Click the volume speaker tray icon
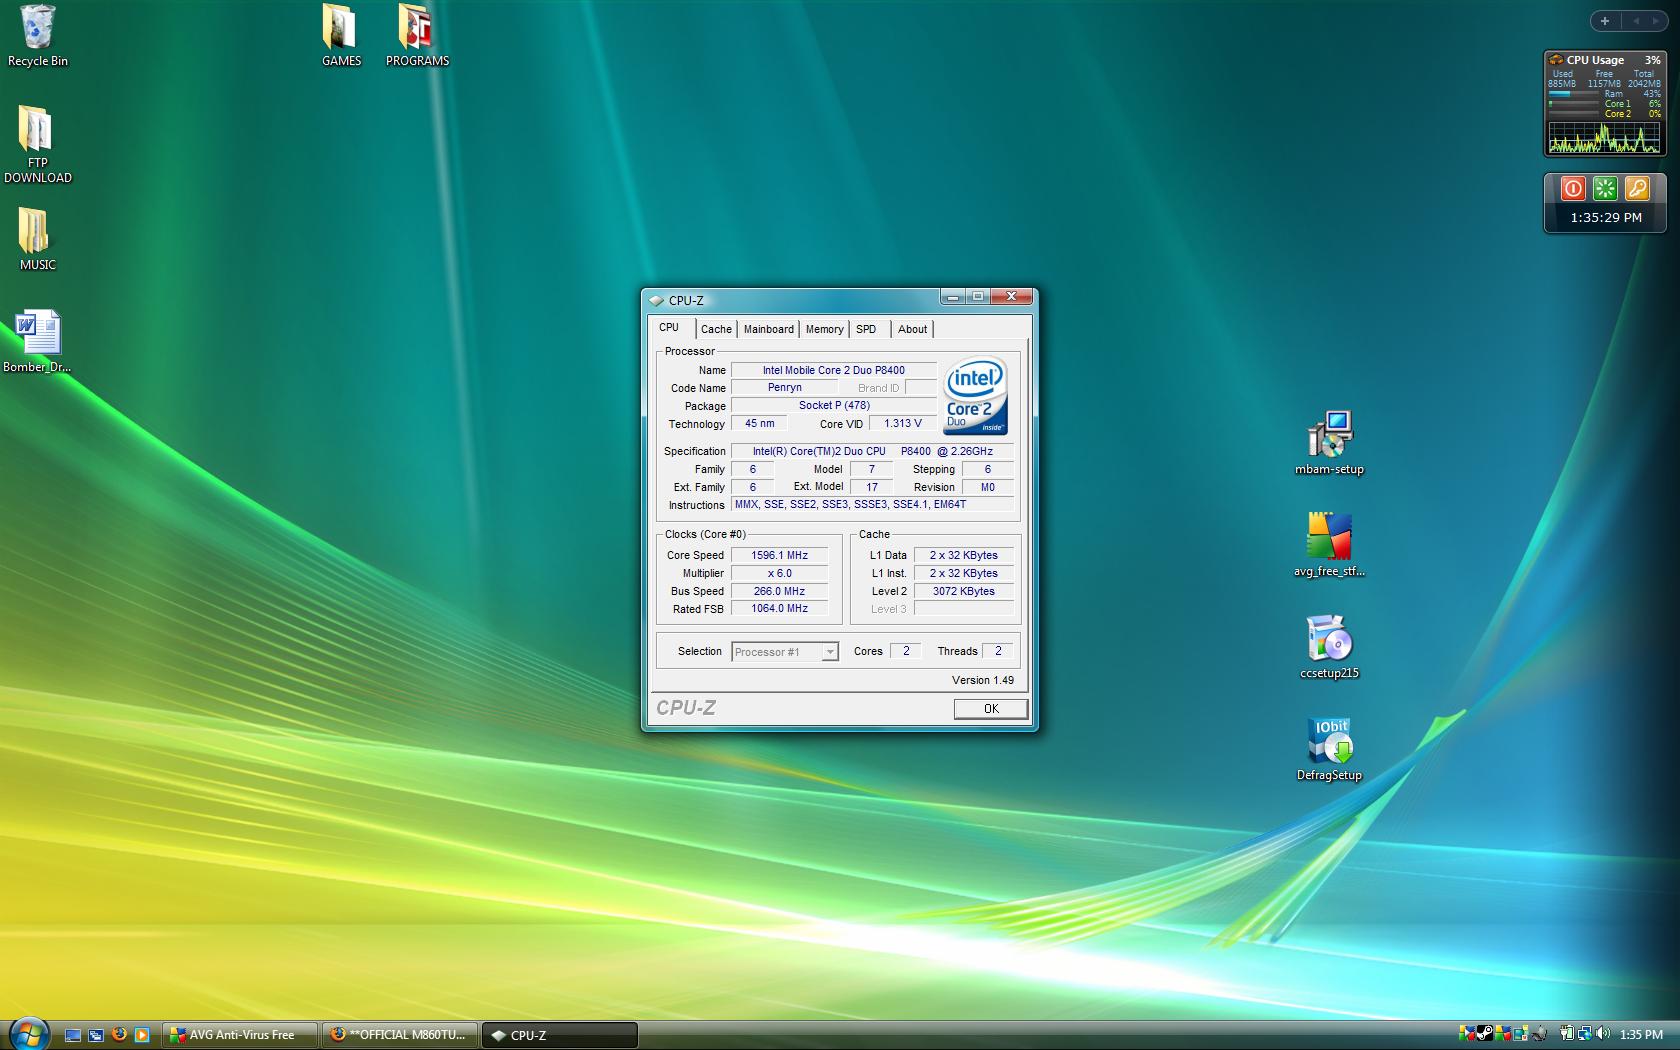This screenshot has width=1680, height=1050. pos(1603,1033)
